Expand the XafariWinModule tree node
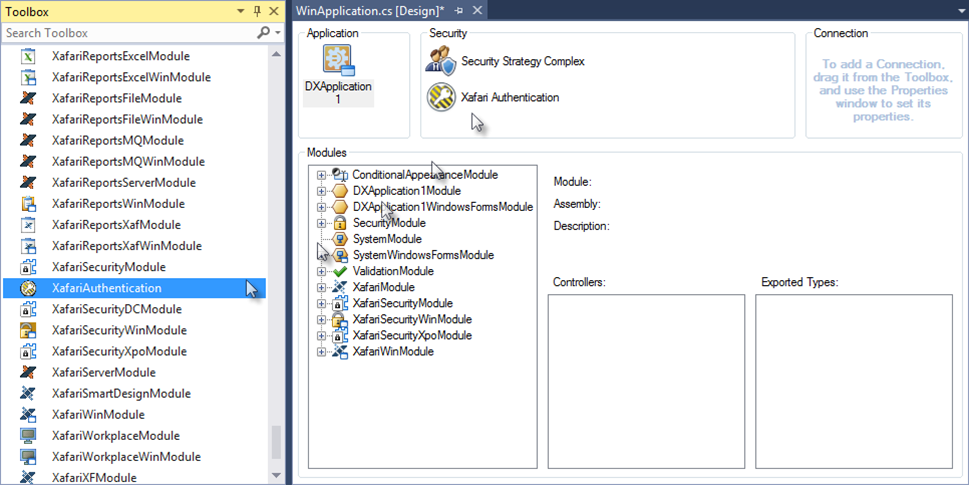Viewport: 969px width, 485px height. tap(321, 352)
